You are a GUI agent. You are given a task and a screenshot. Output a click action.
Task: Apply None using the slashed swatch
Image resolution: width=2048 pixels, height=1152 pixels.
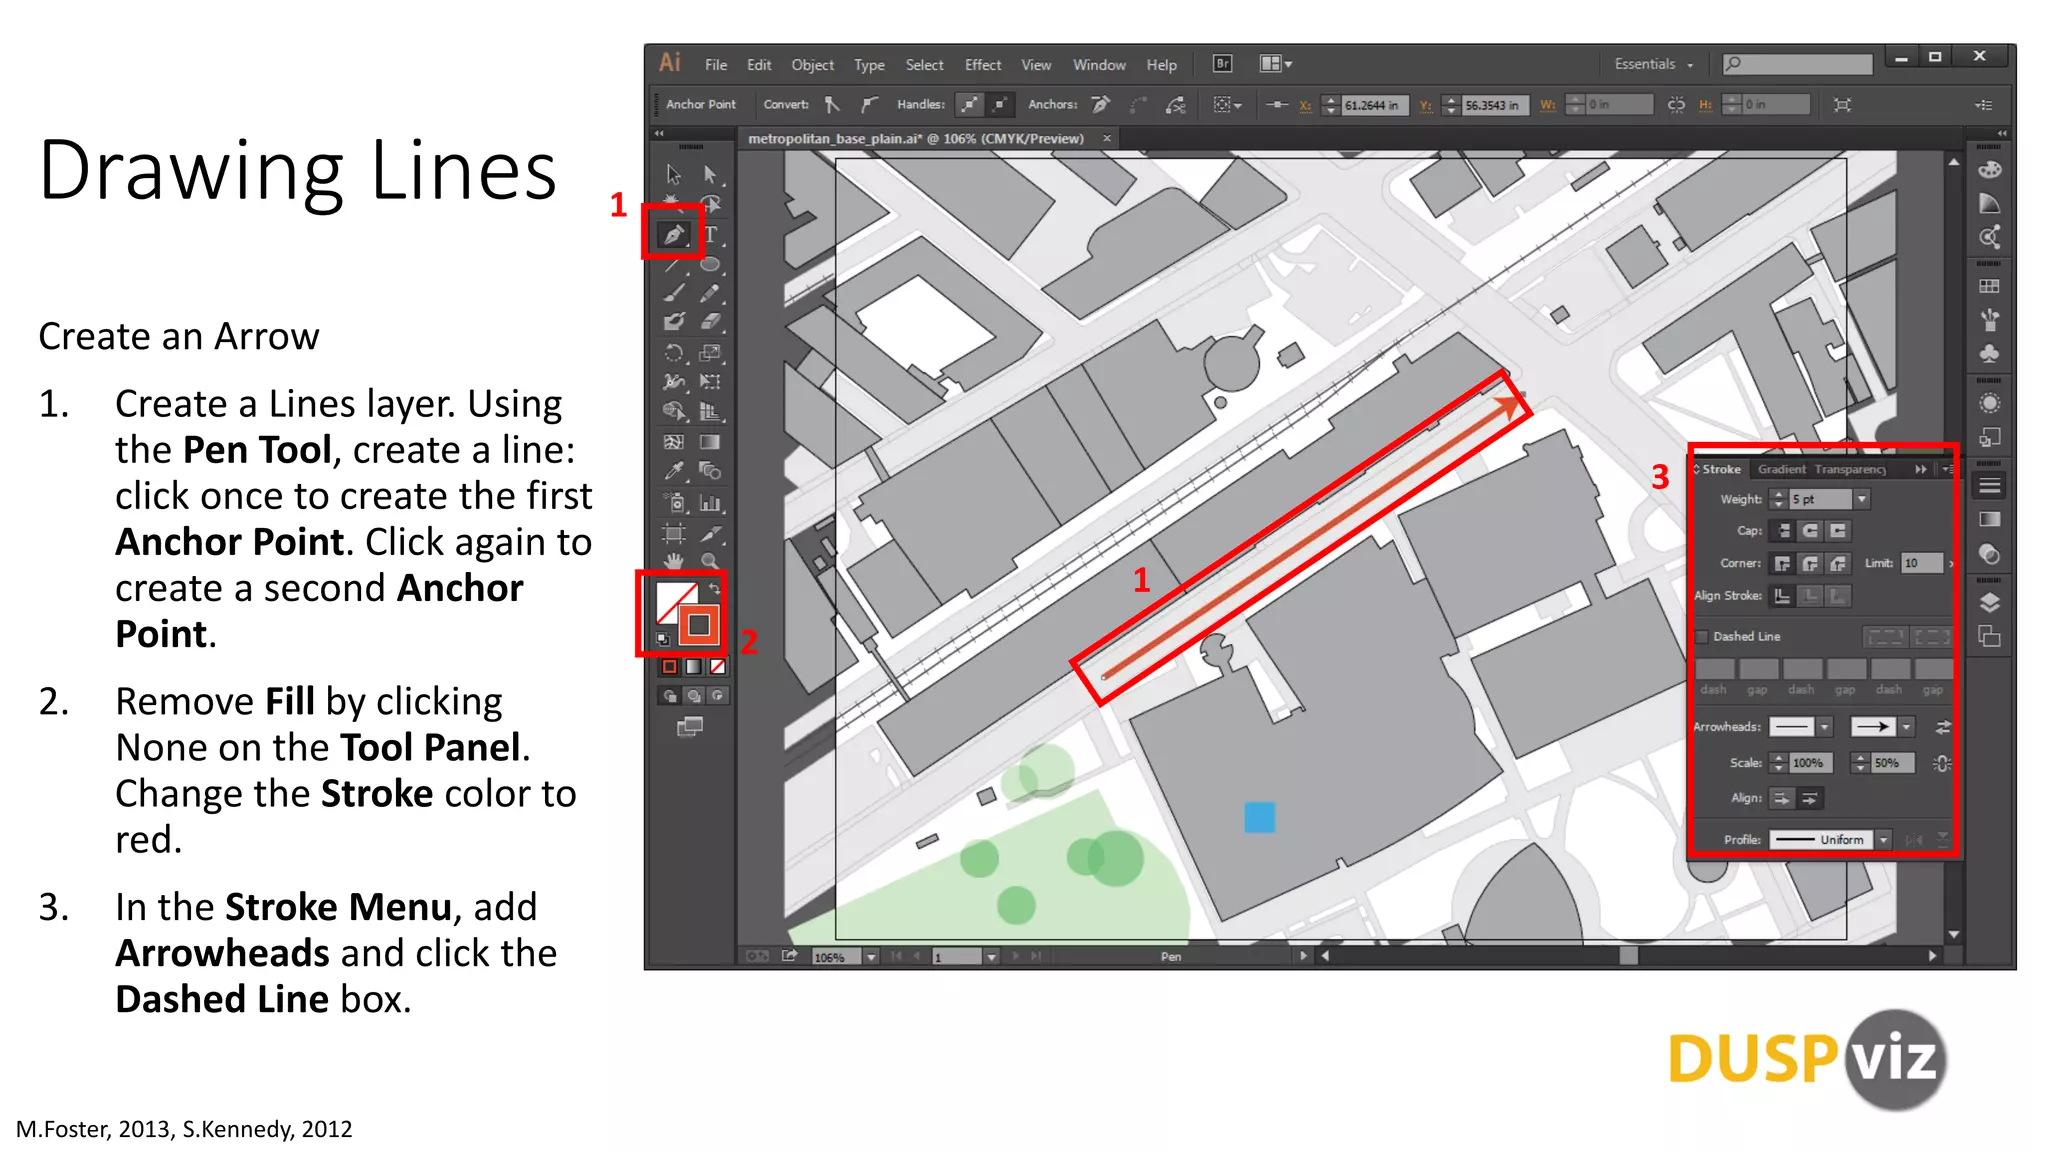717,667
